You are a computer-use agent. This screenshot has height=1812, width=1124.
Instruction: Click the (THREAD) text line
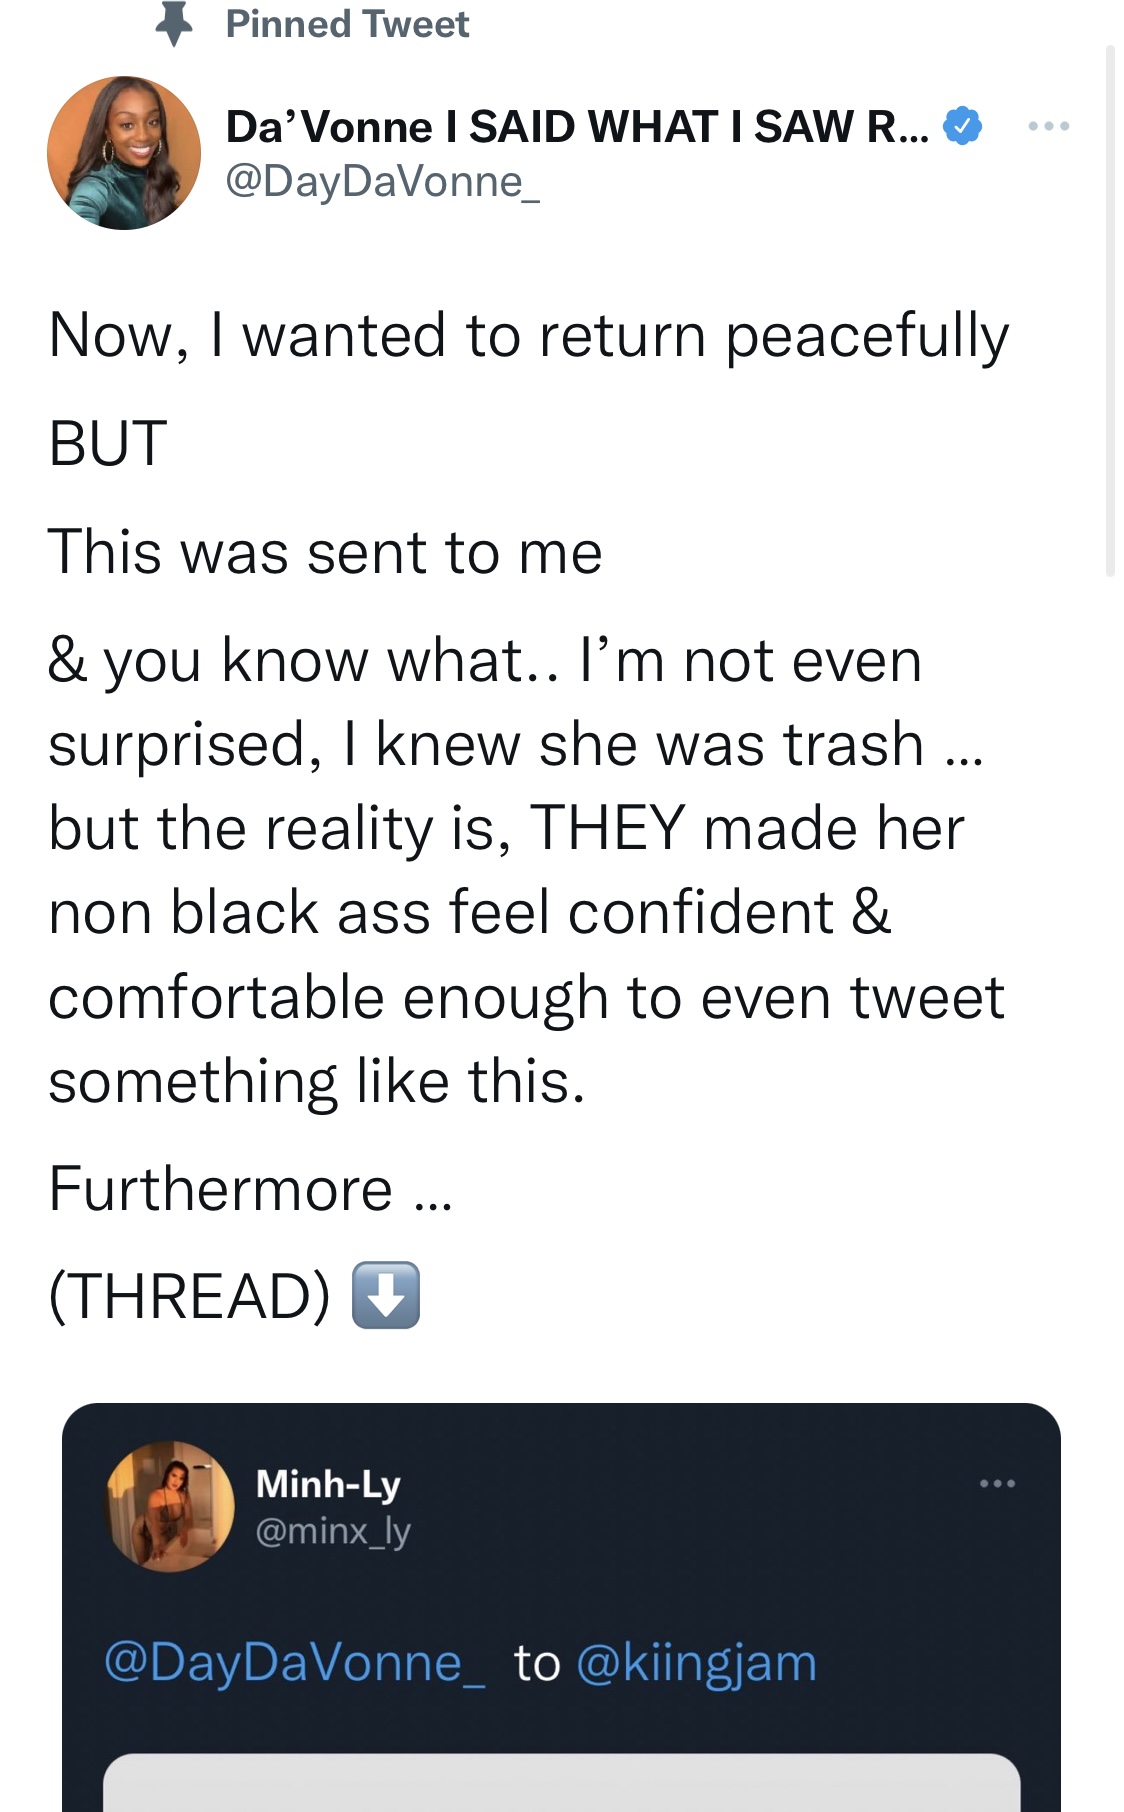[189, 1296]
